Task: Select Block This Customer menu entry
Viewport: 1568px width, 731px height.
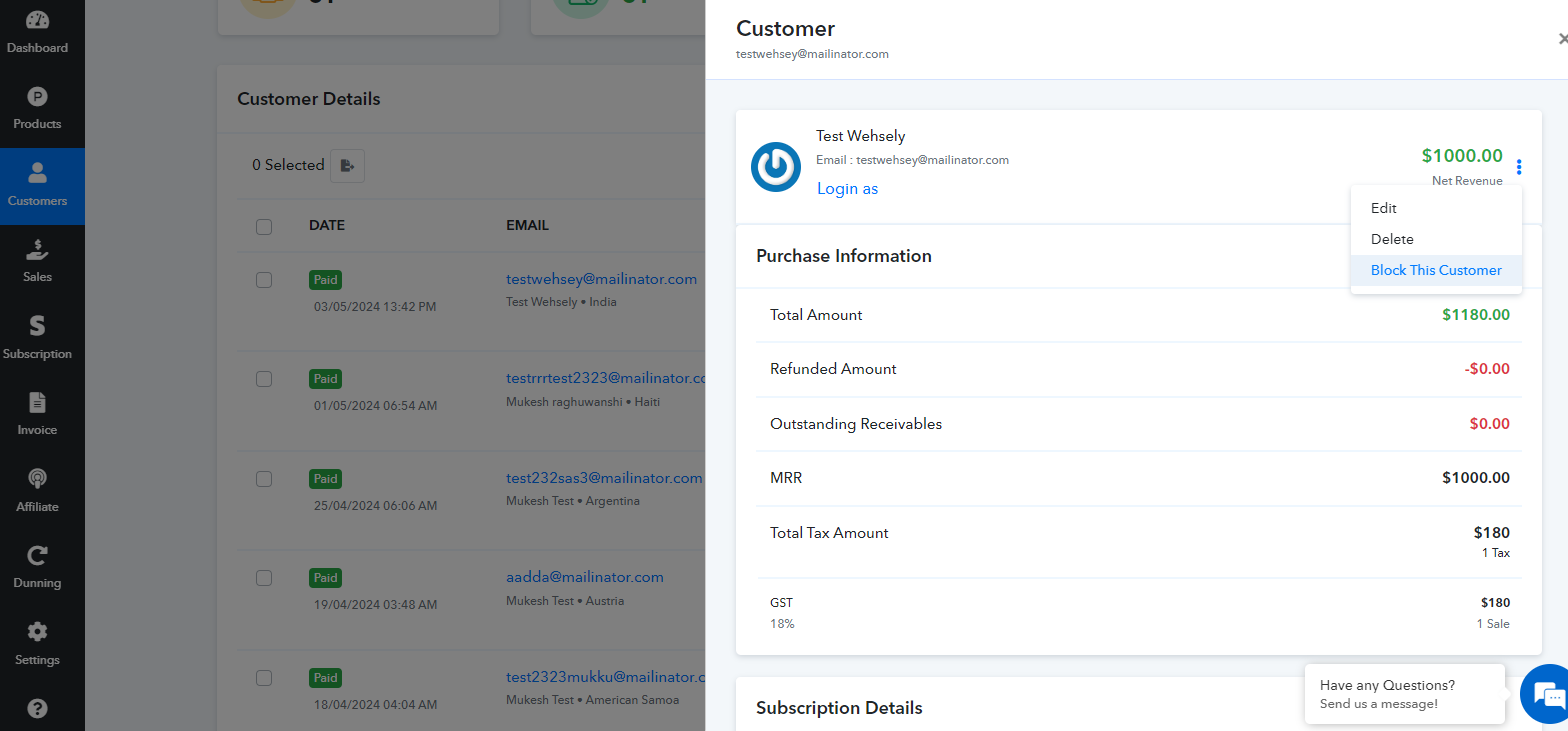Action: click(x=1436, y=270)
